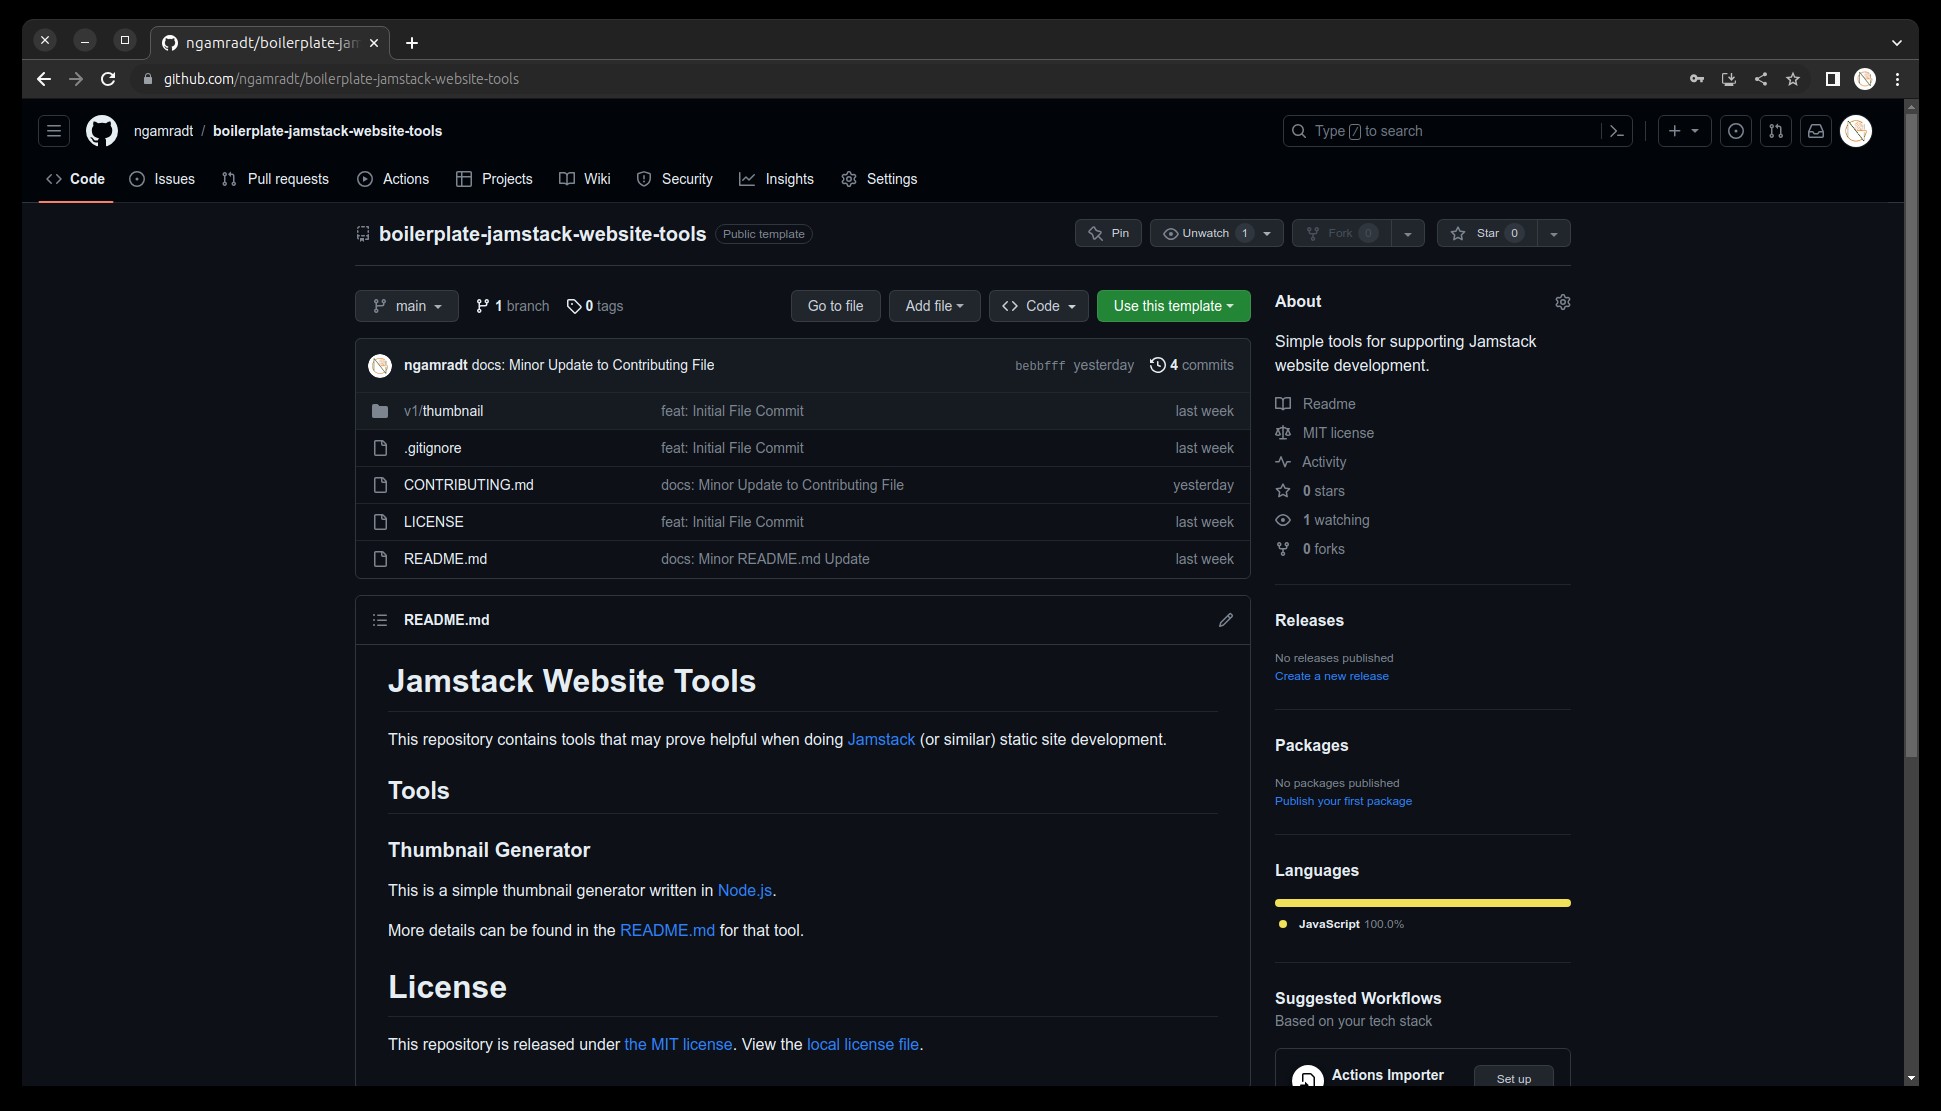Pin the repository
This screenshot has width=1941, height=1111.
click(1108, 233)
